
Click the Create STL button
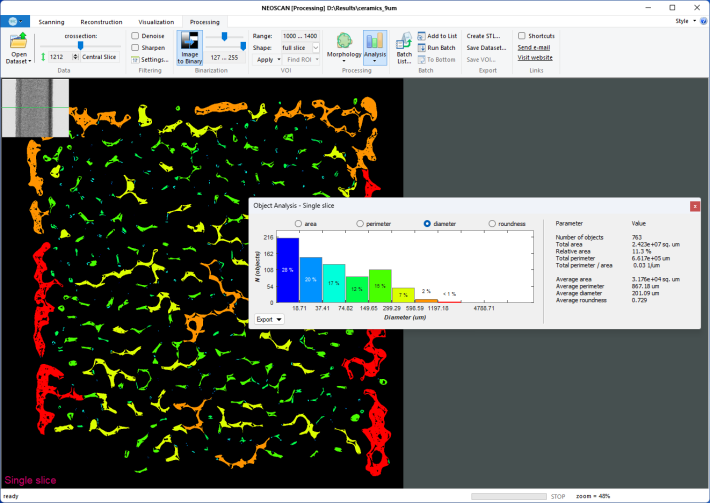point(485,36)
